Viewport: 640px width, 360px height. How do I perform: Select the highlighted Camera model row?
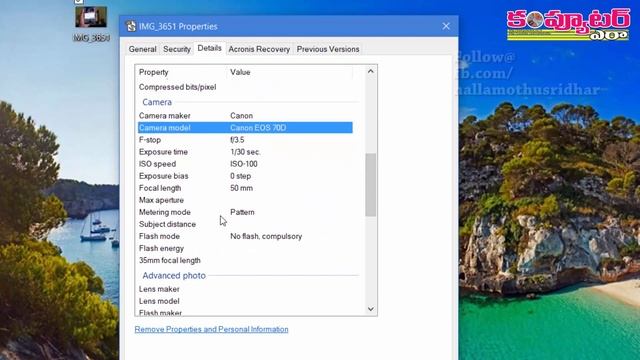click(245, 128)
